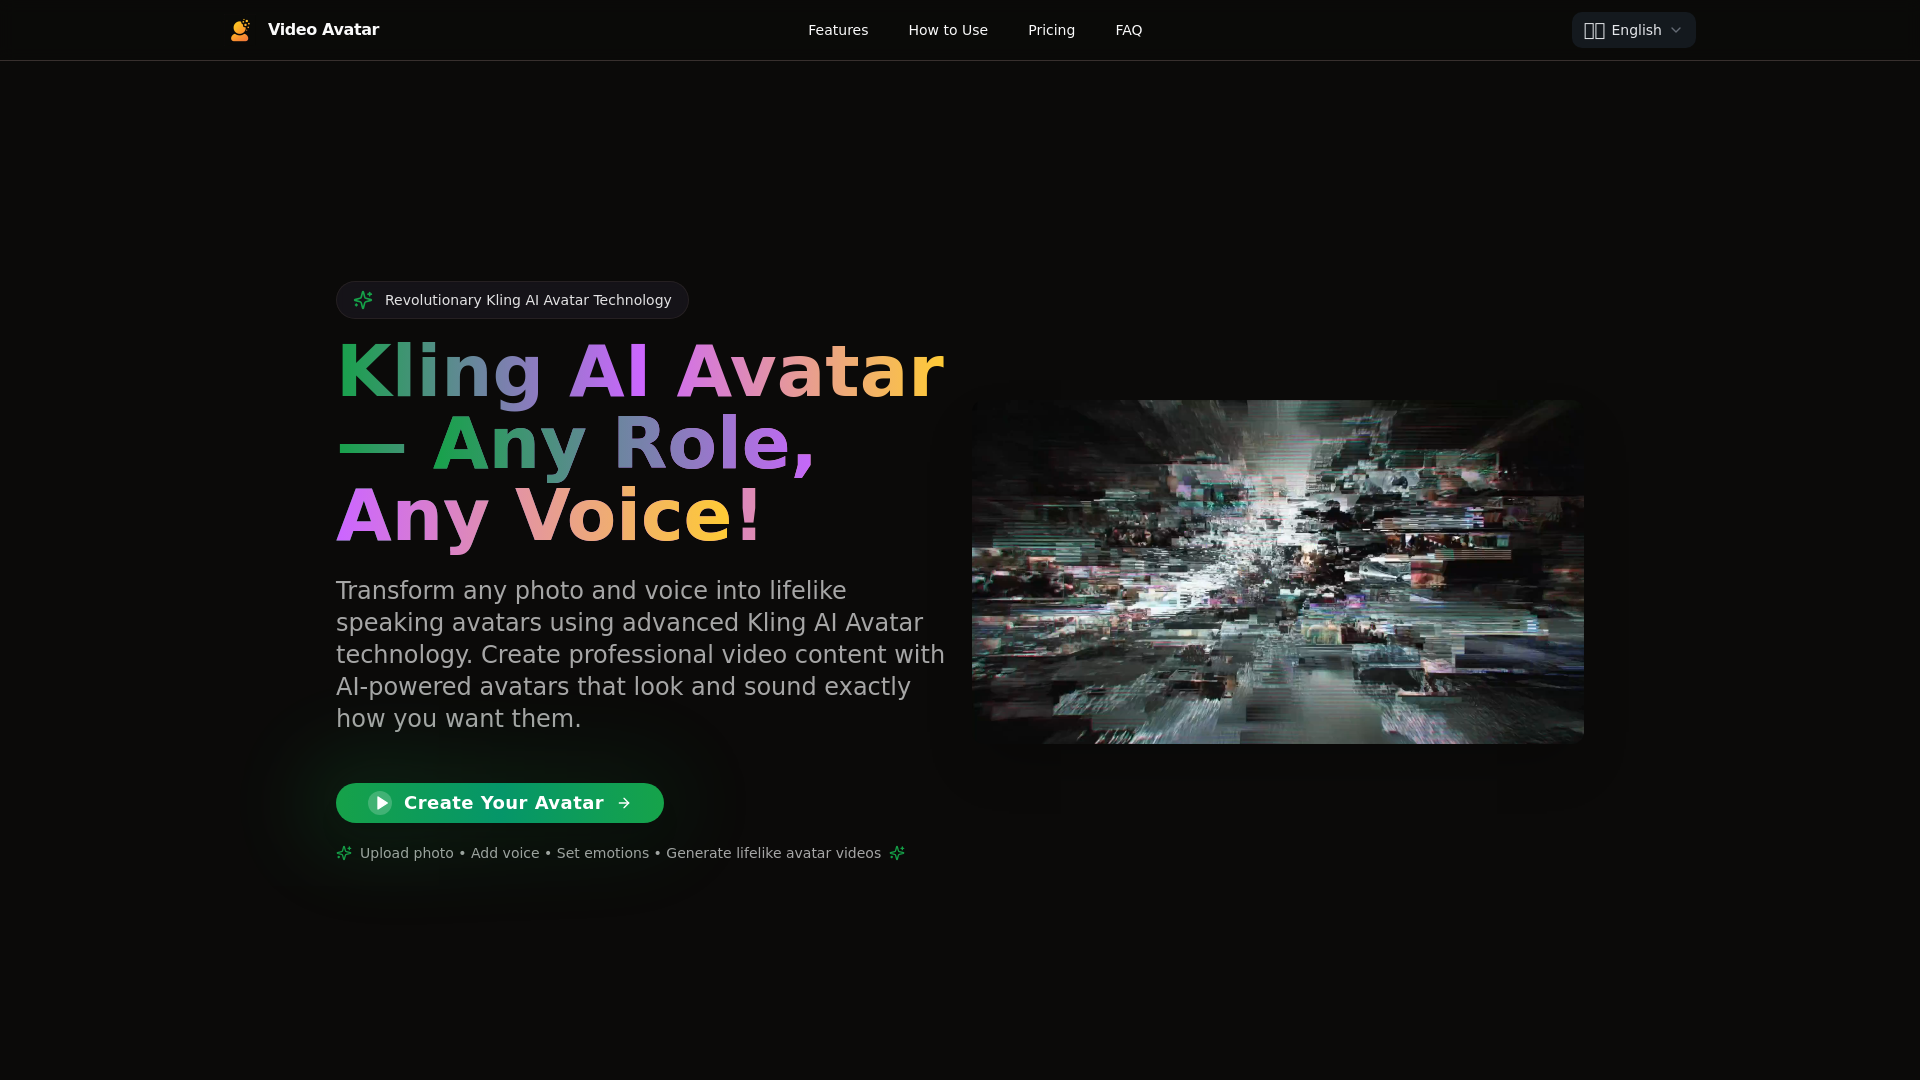Click the language book icon beside English
The height and width of the screenshot is (1080, 1920).
(1594, 30)
